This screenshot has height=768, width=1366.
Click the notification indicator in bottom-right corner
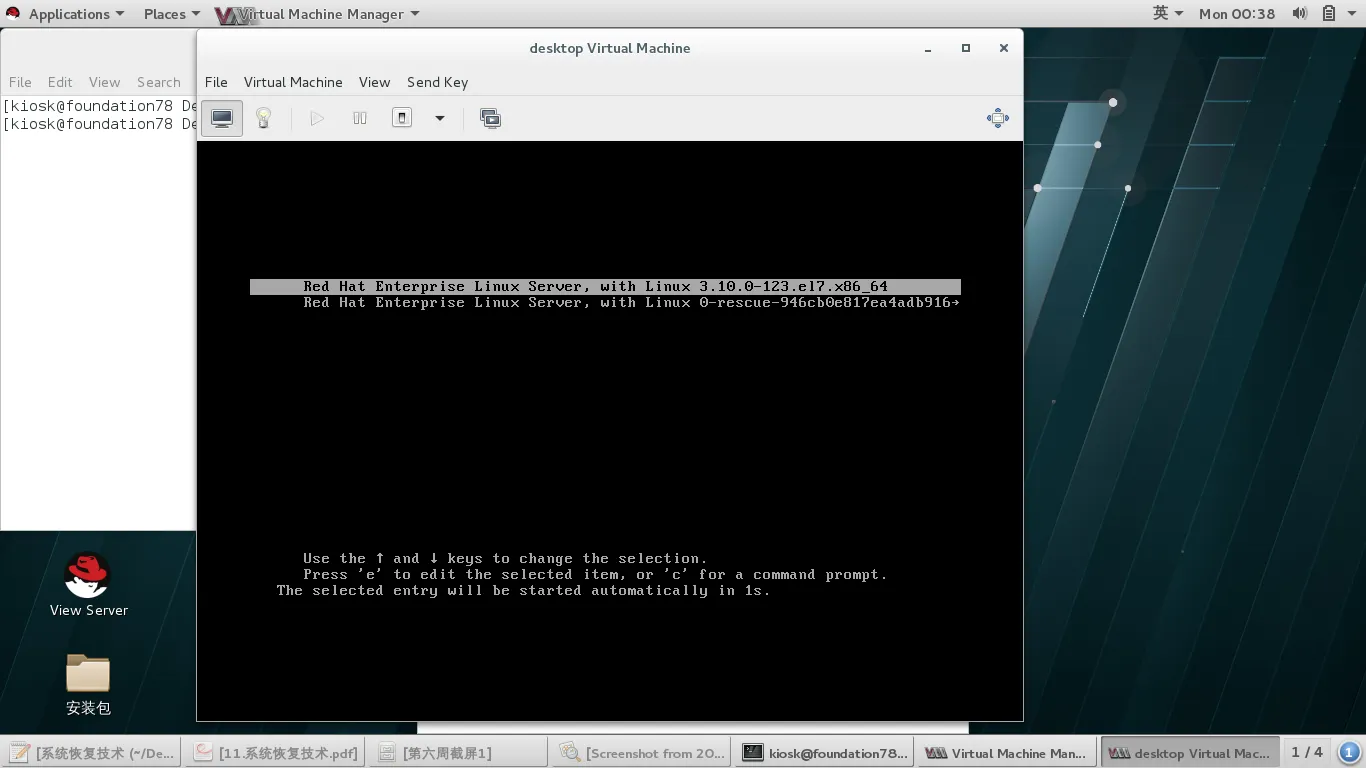(x=1349, y=752)
